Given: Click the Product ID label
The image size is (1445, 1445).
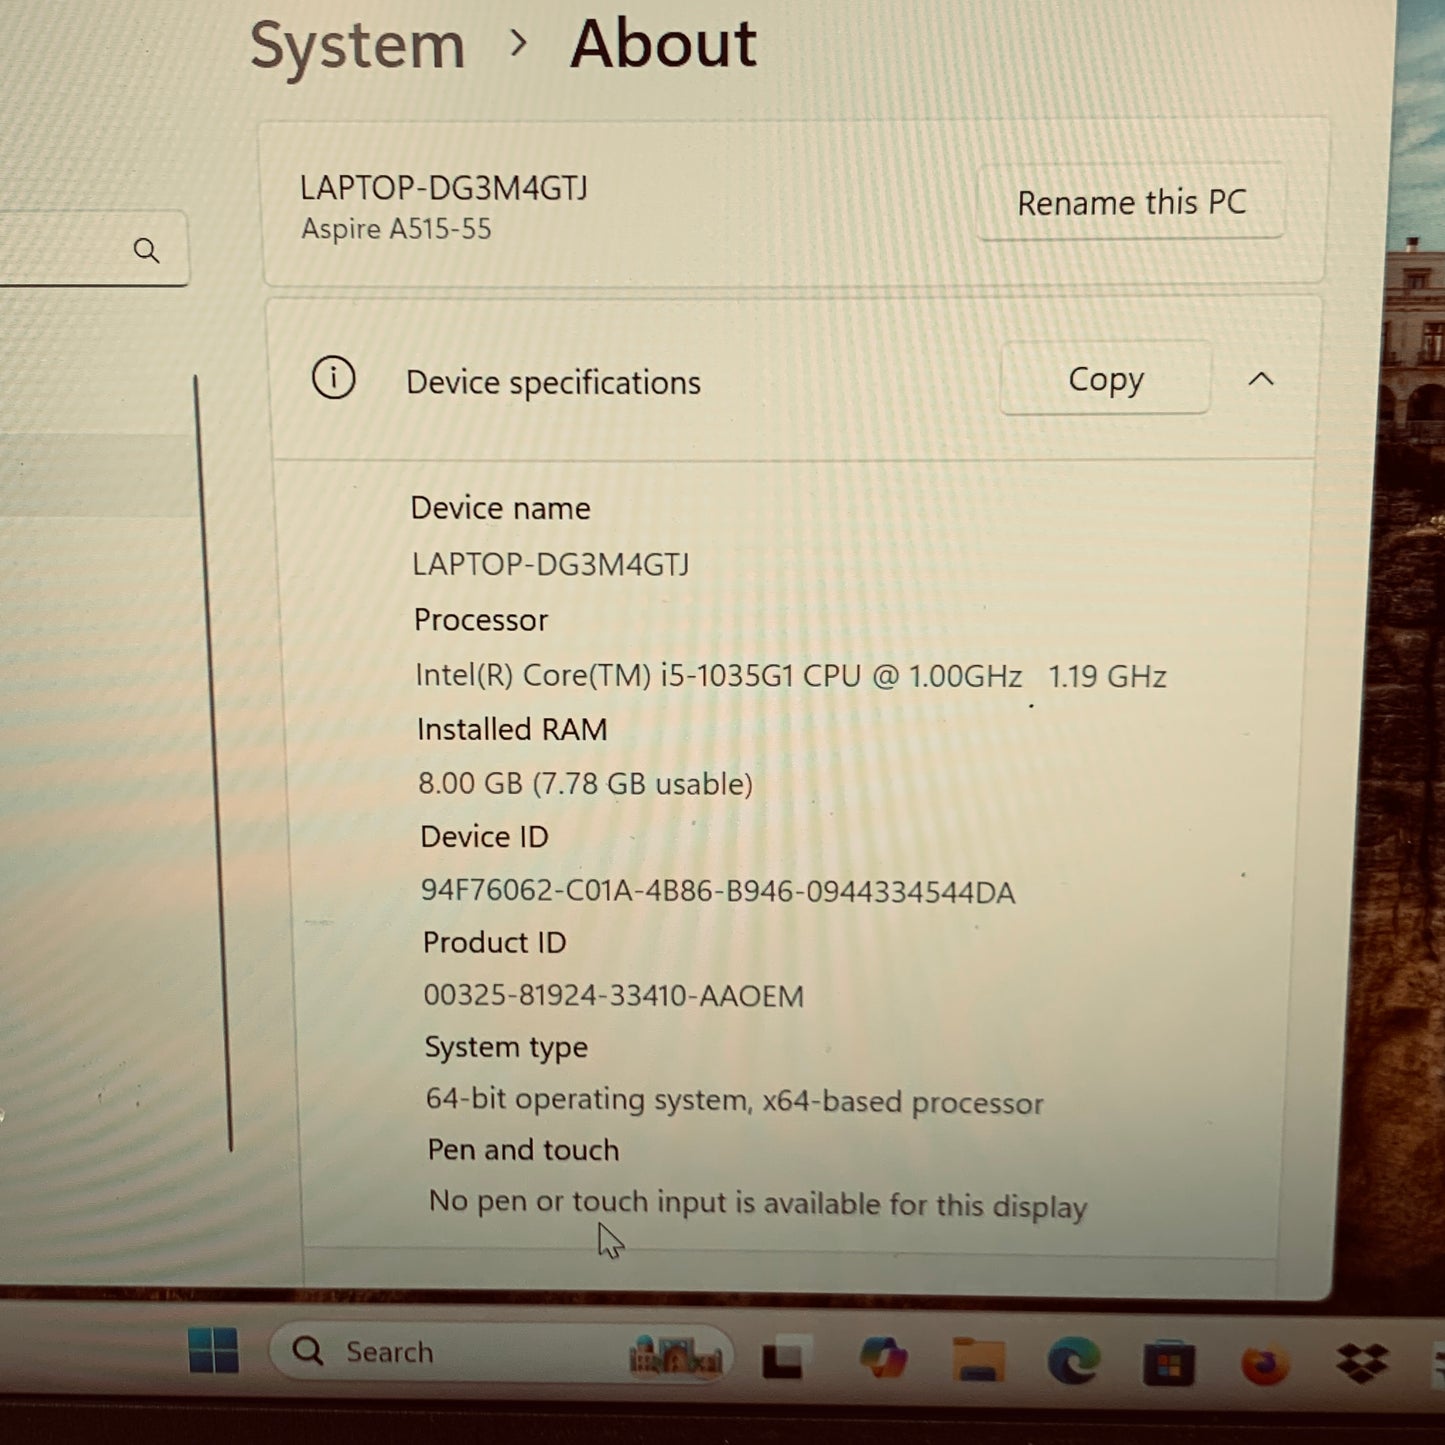Looking at the screenshot, I should (494, 943).
